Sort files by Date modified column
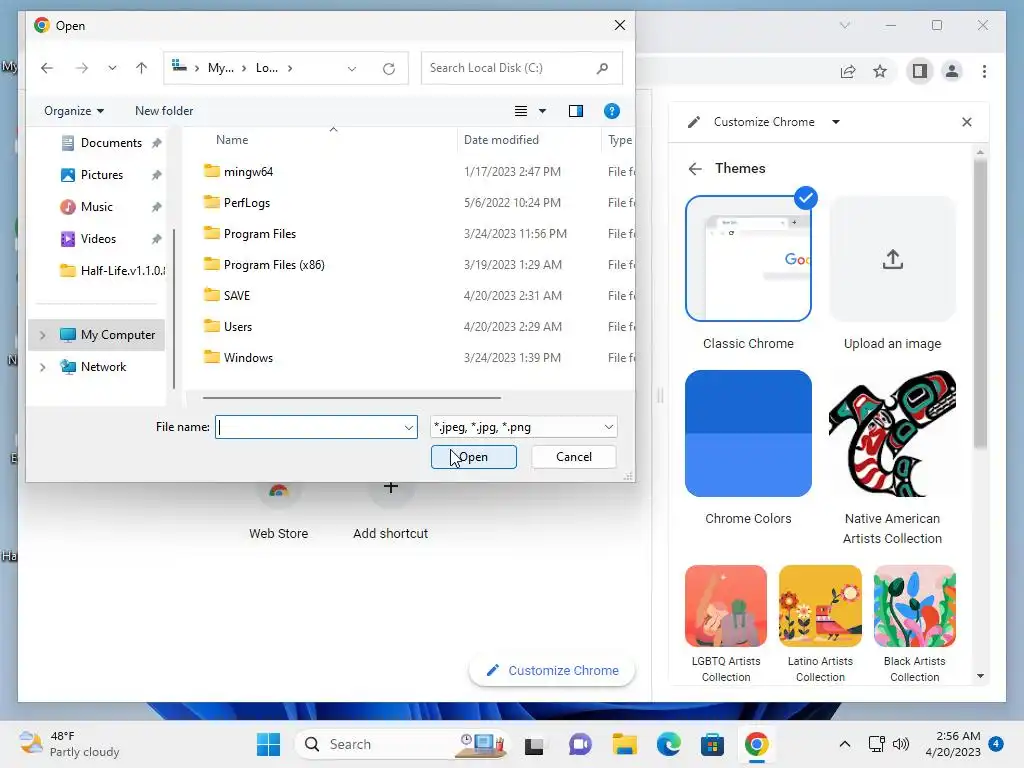1024x768 pixels. (x=501, y=140)
